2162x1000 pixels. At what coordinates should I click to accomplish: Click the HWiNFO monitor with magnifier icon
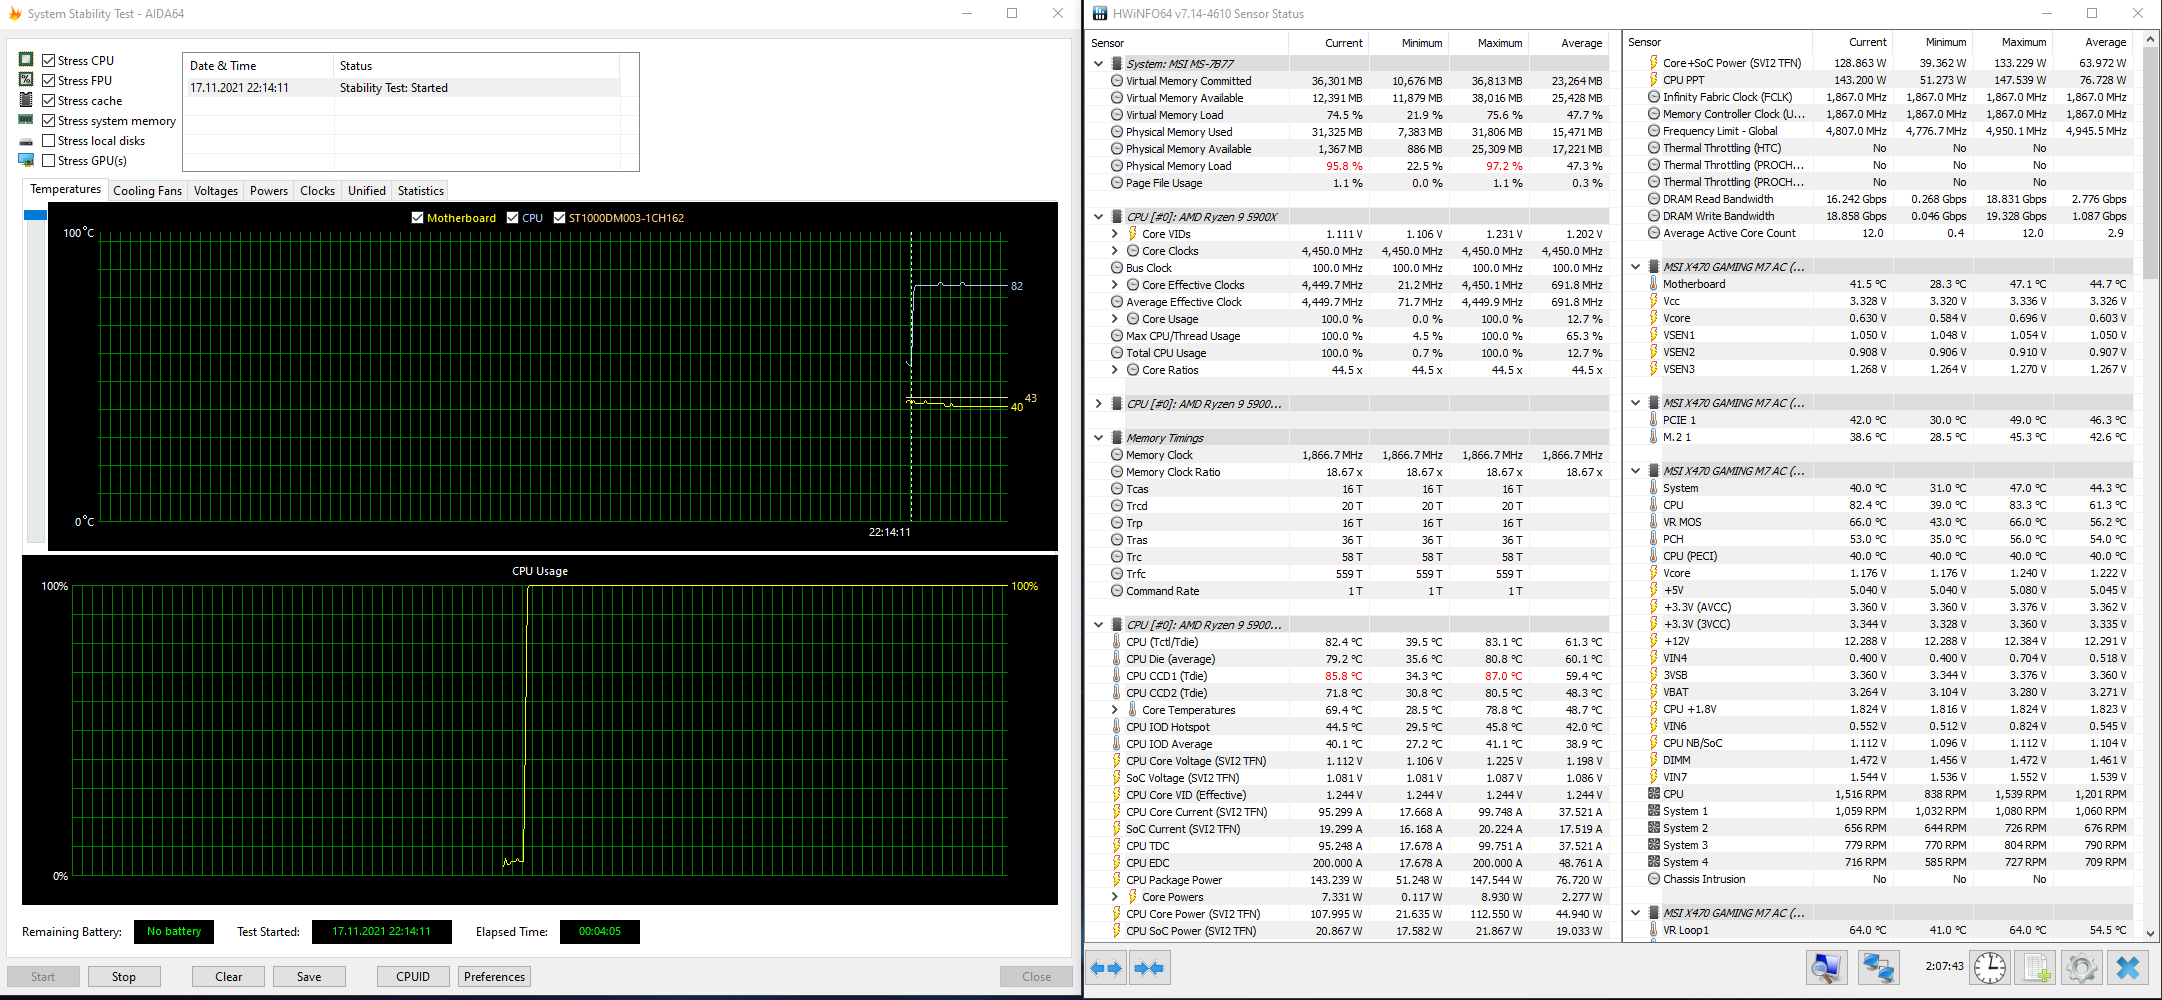tap(1826, 968)
